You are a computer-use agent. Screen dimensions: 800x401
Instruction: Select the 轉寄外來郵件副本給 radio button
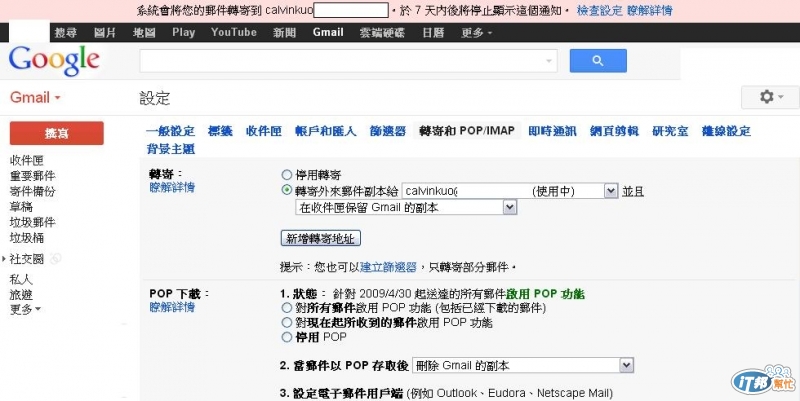[x=287, y=190]
